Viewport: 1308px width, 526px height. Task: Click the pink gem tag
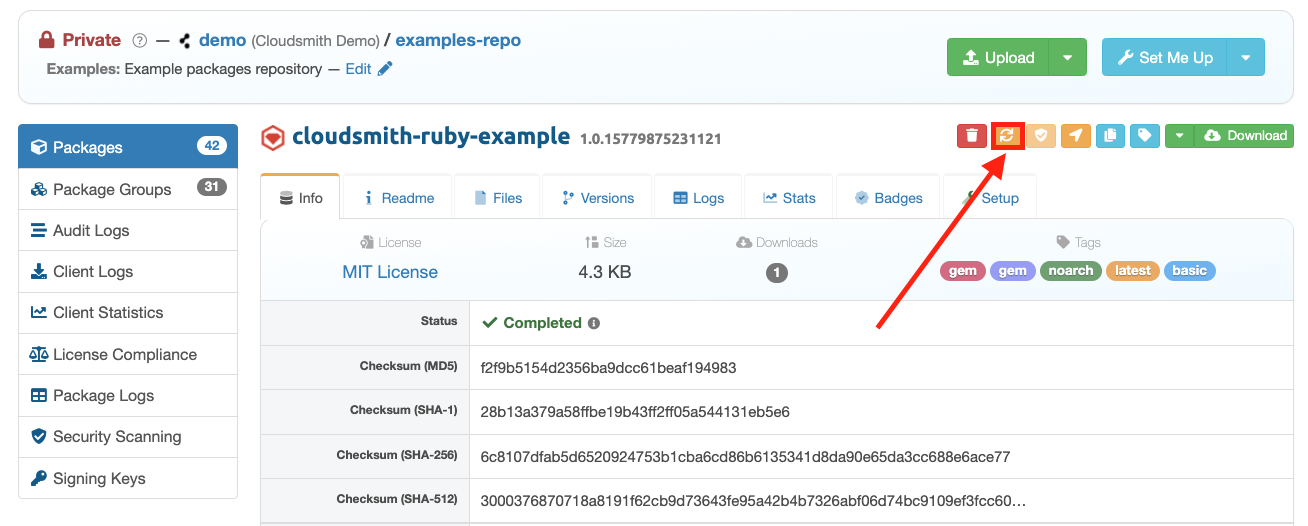[x=962, y=271]
